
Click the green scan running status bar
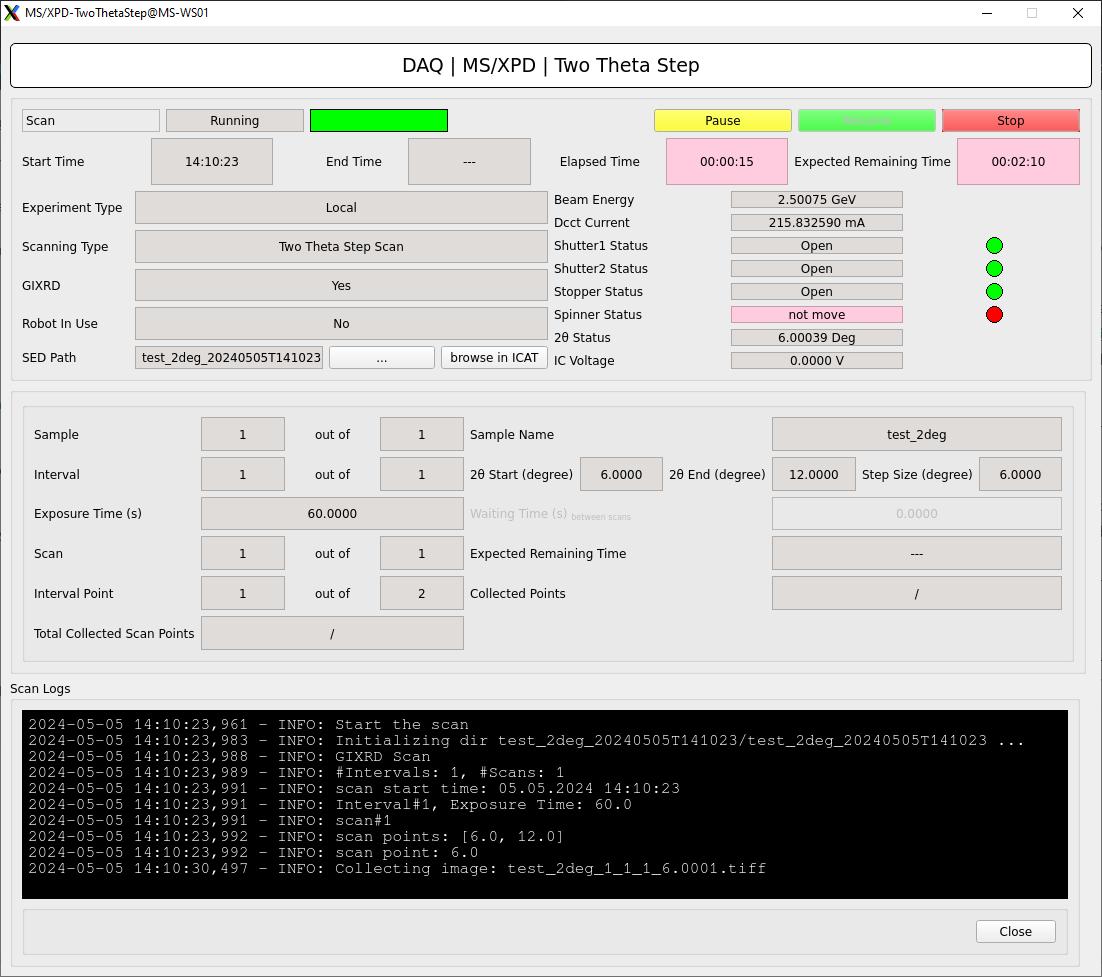pos(379,120)
